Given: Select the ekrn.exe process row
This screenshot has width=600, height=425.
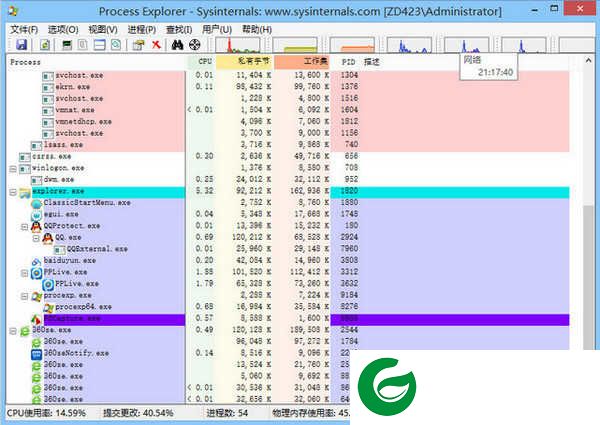Looking at the screenshot, I should point(288,87).
